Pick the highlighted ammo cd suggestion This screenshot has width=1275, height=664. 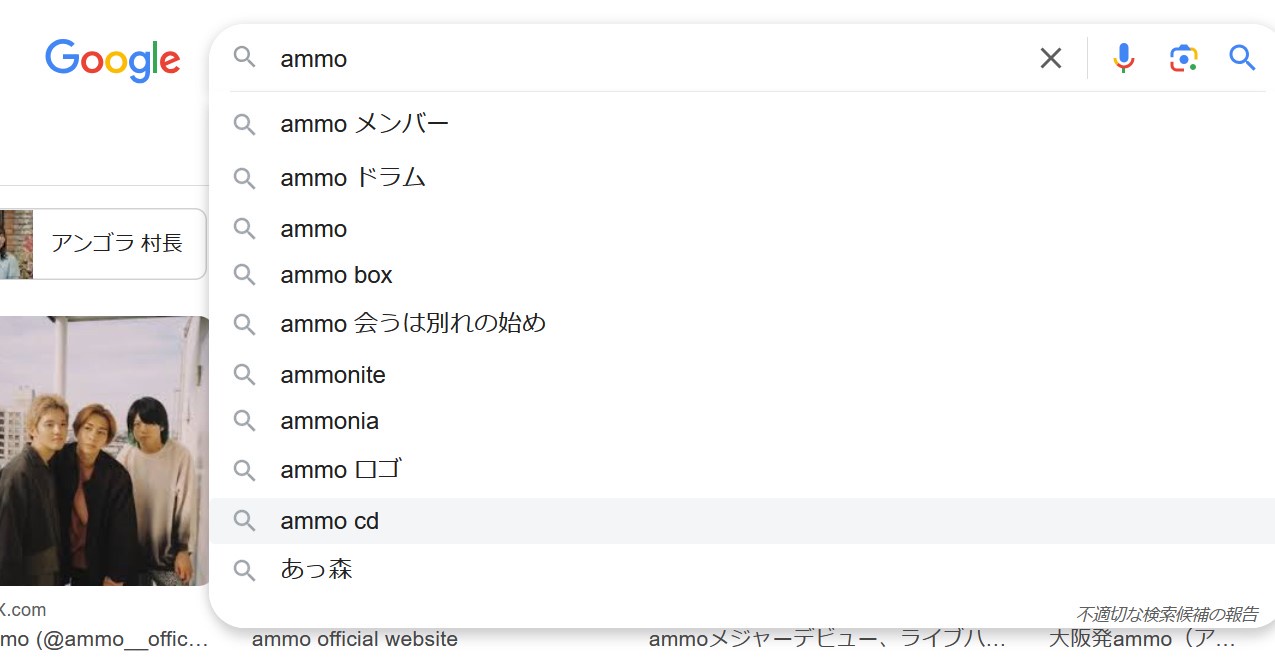pyautogui.click(x=742, y=521)
